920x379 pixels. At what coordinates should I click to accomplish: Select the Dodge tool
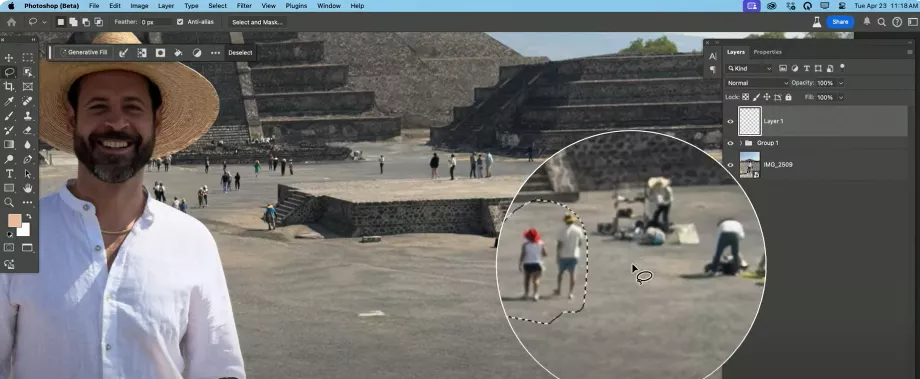click(x=9, y=159)
